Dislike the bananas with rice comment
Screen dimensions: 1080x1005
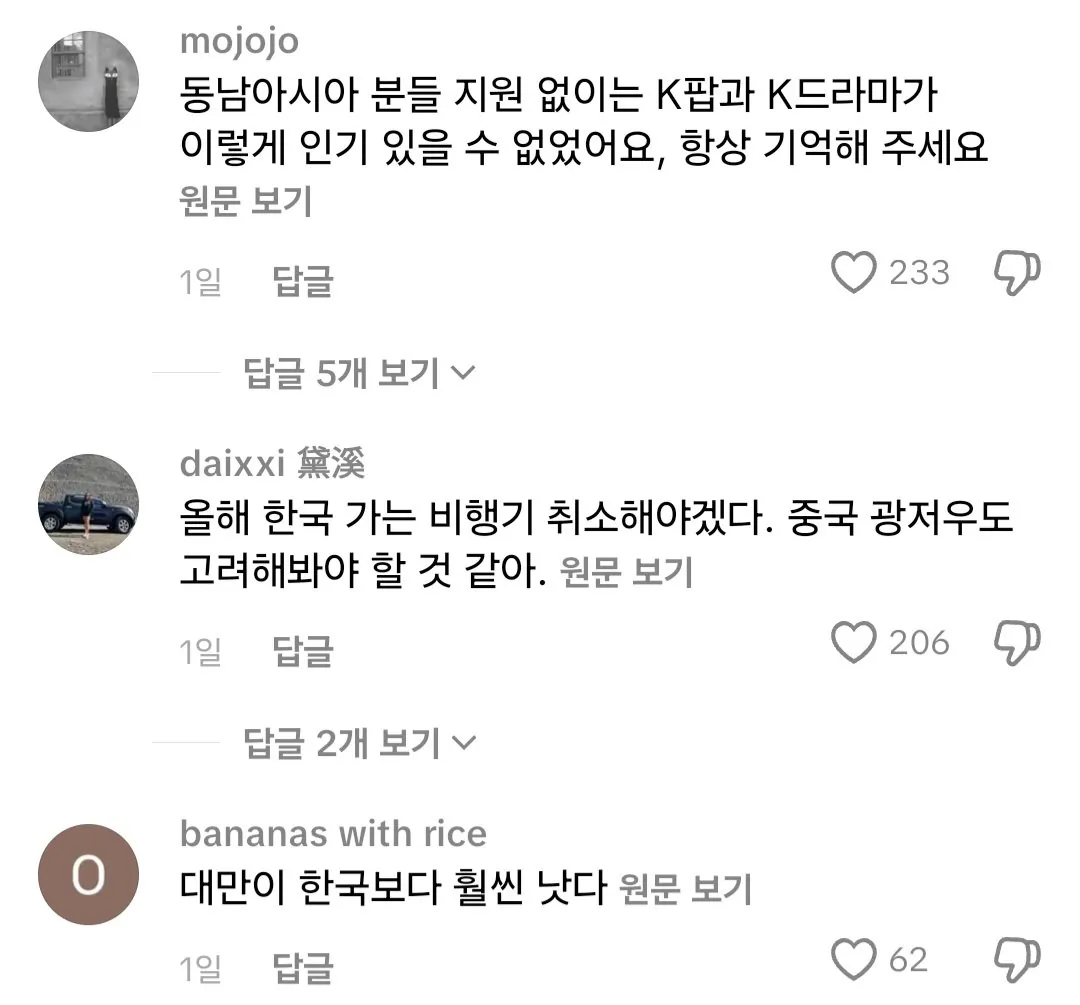1018,961
